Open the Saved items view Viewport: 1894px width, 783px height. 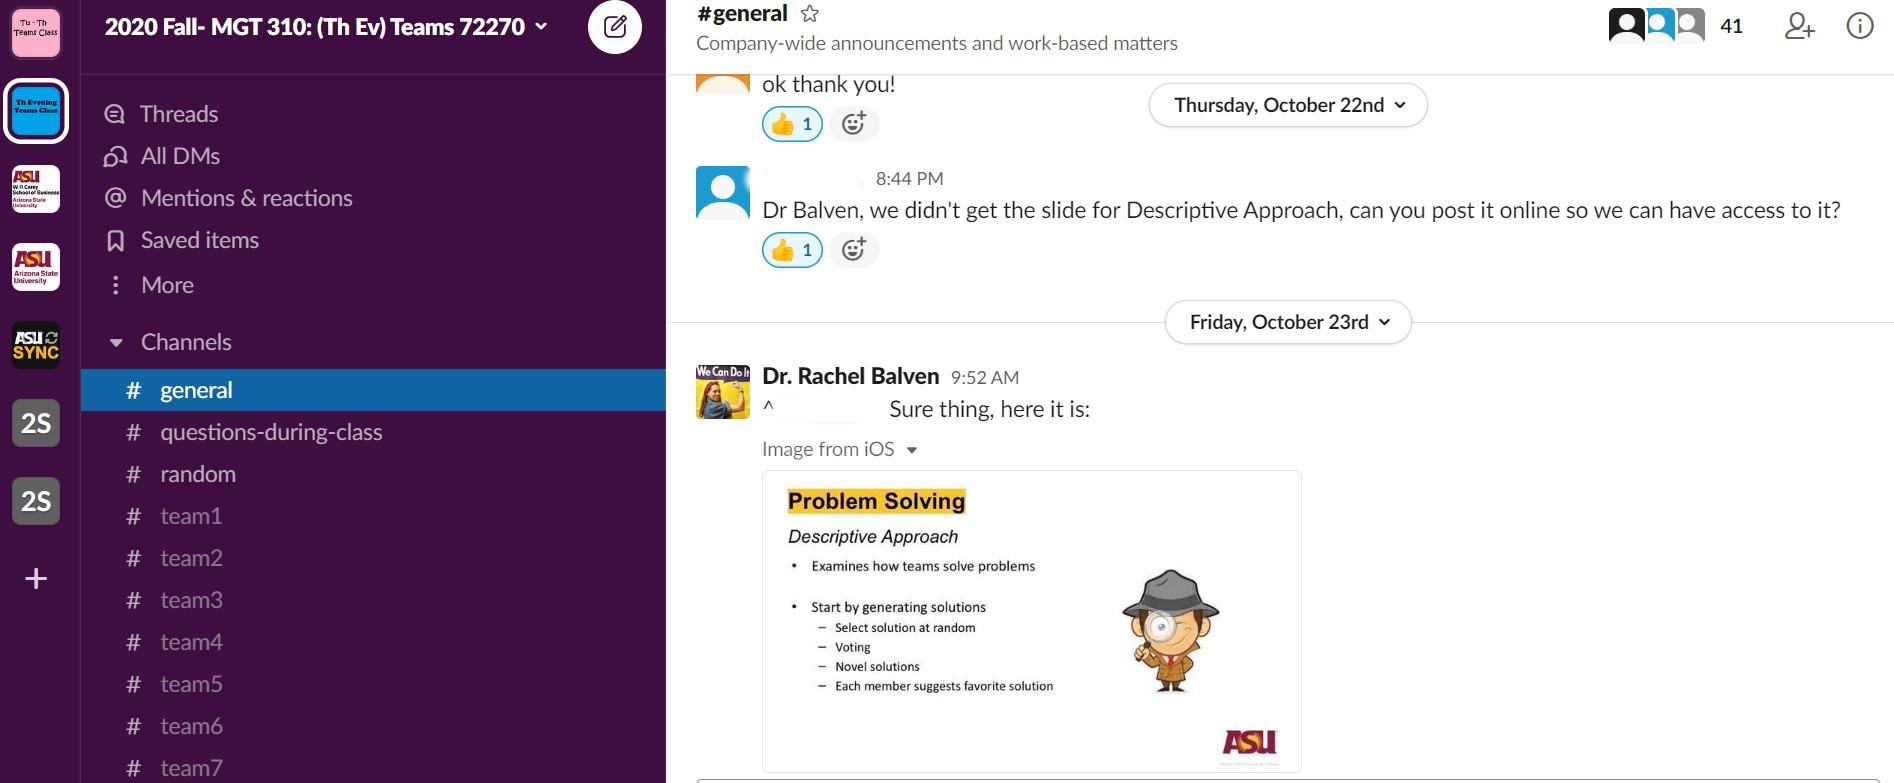coord(199,240)
